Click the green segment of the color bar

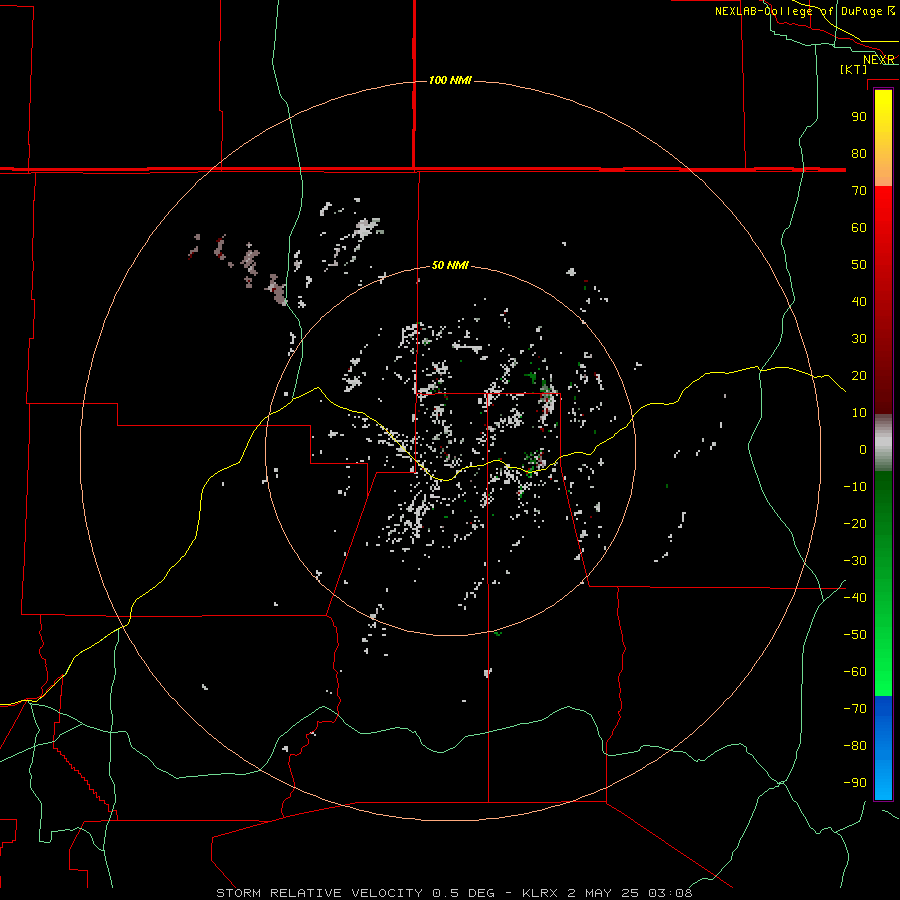click(x=883, y=583)
